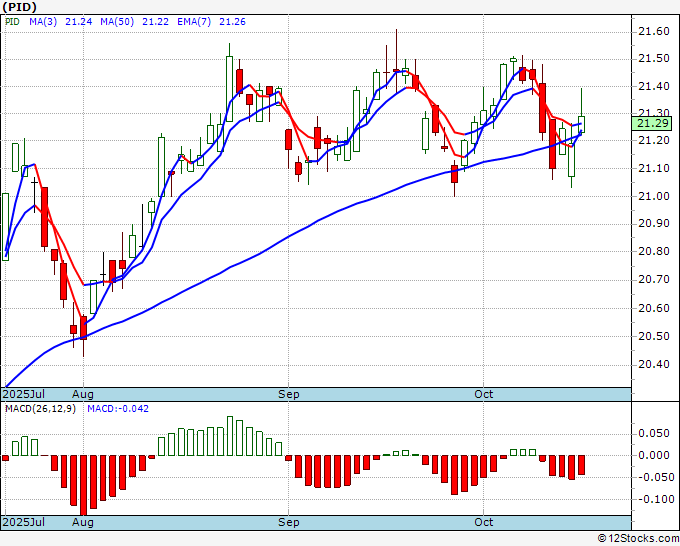
Task: Click Oct on MACD time axis
Action: click(484, 522)
